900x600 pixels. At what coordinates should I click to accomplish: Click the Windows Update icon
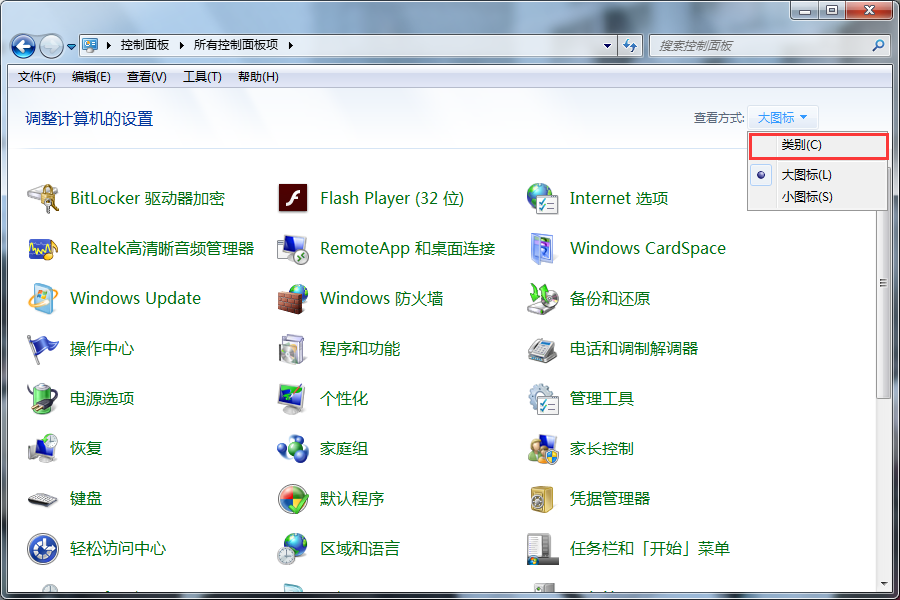pos(43,298)
